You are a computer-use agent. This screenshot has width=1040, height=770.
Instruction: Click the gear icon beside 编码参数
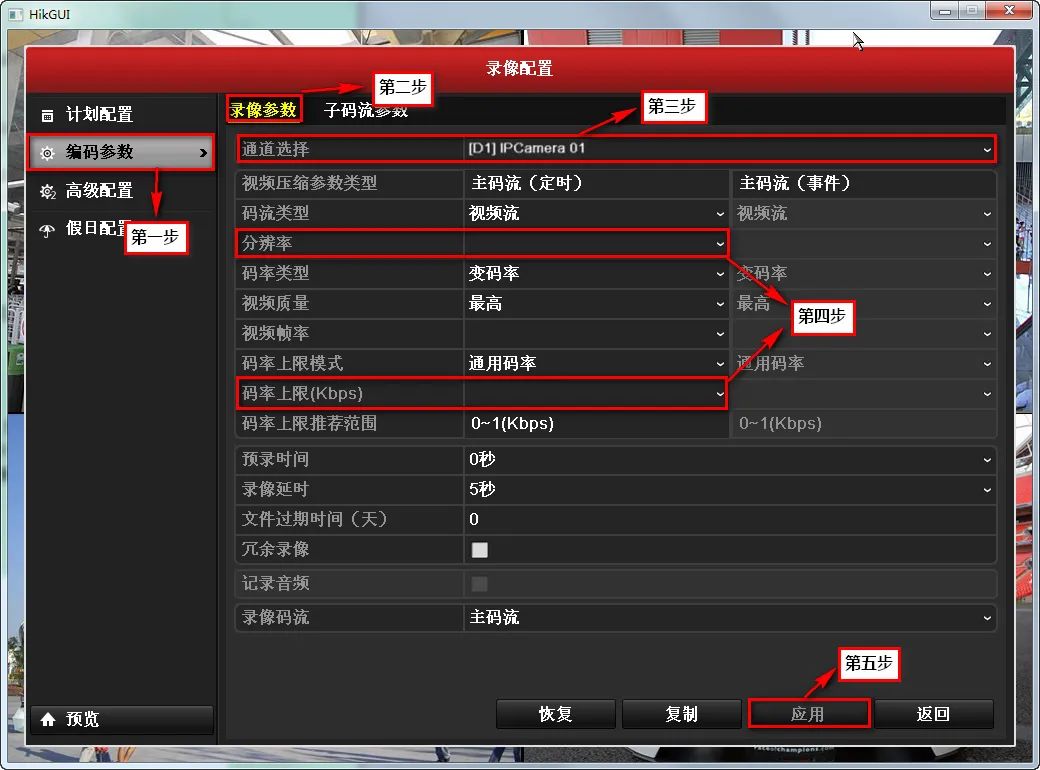pyautogui.click(x=47, y=153)
